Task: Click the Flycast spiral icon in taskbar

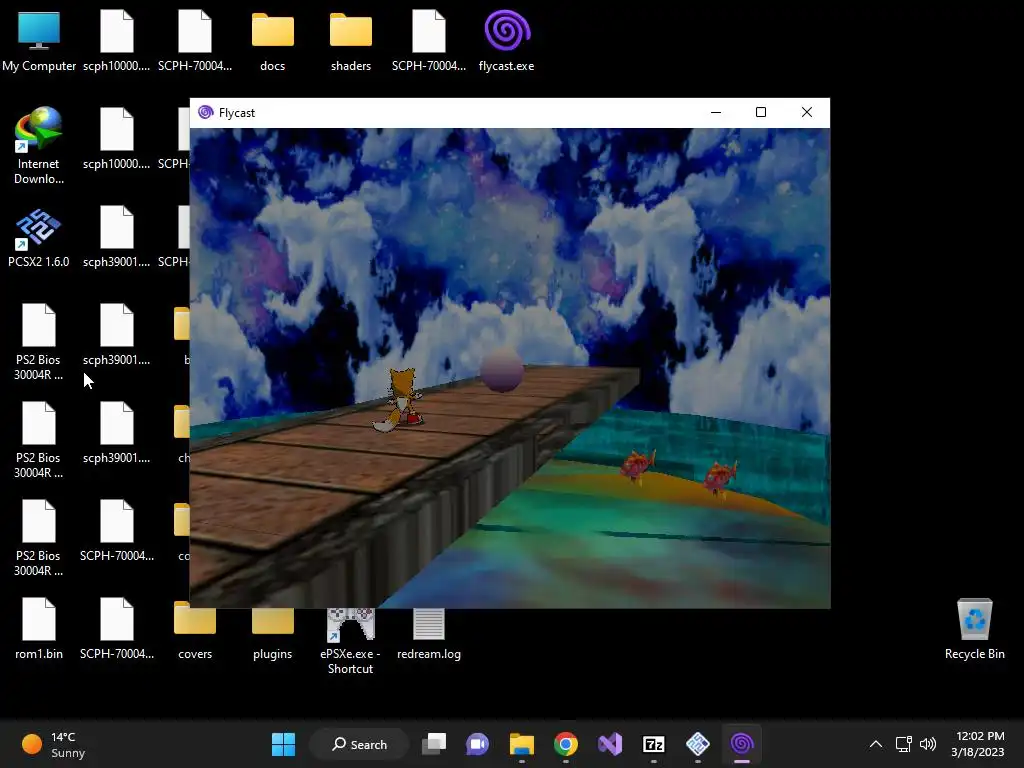Action: [x=742, y=744]
